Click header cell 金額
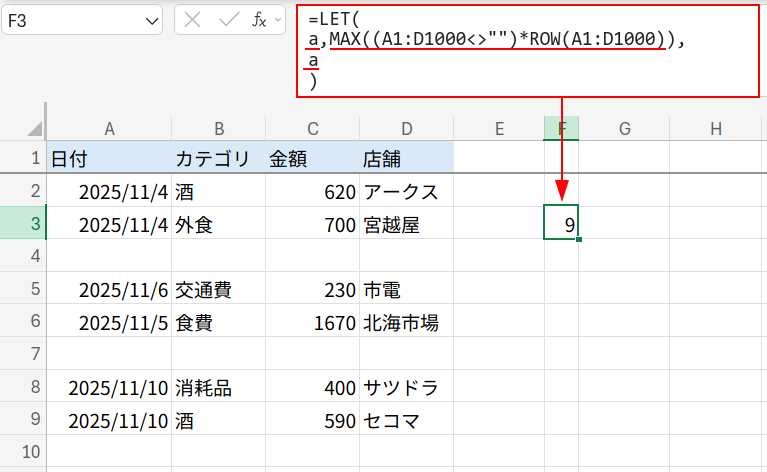Viewport: 767px width, 472px height. pos(313,157)
